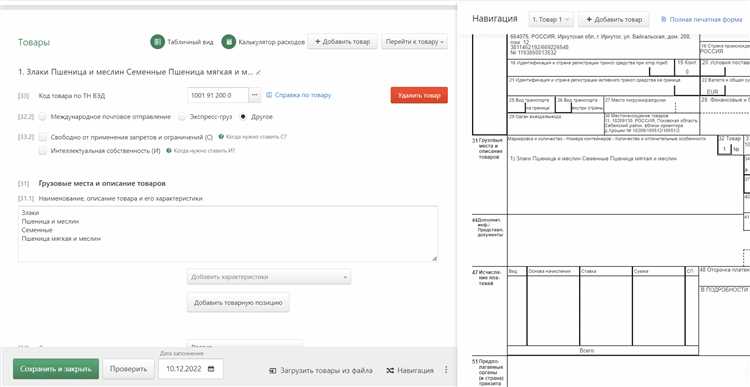Open the Калькулятор расходов expense calculator

[x=263, y=42]
